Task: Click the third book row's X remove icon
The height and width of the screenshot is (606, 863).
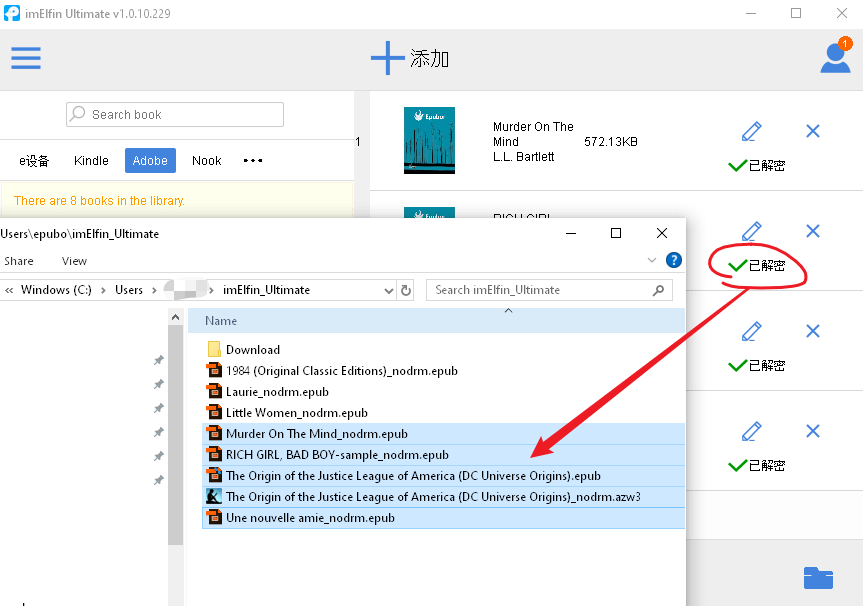Action: (813, 331)
